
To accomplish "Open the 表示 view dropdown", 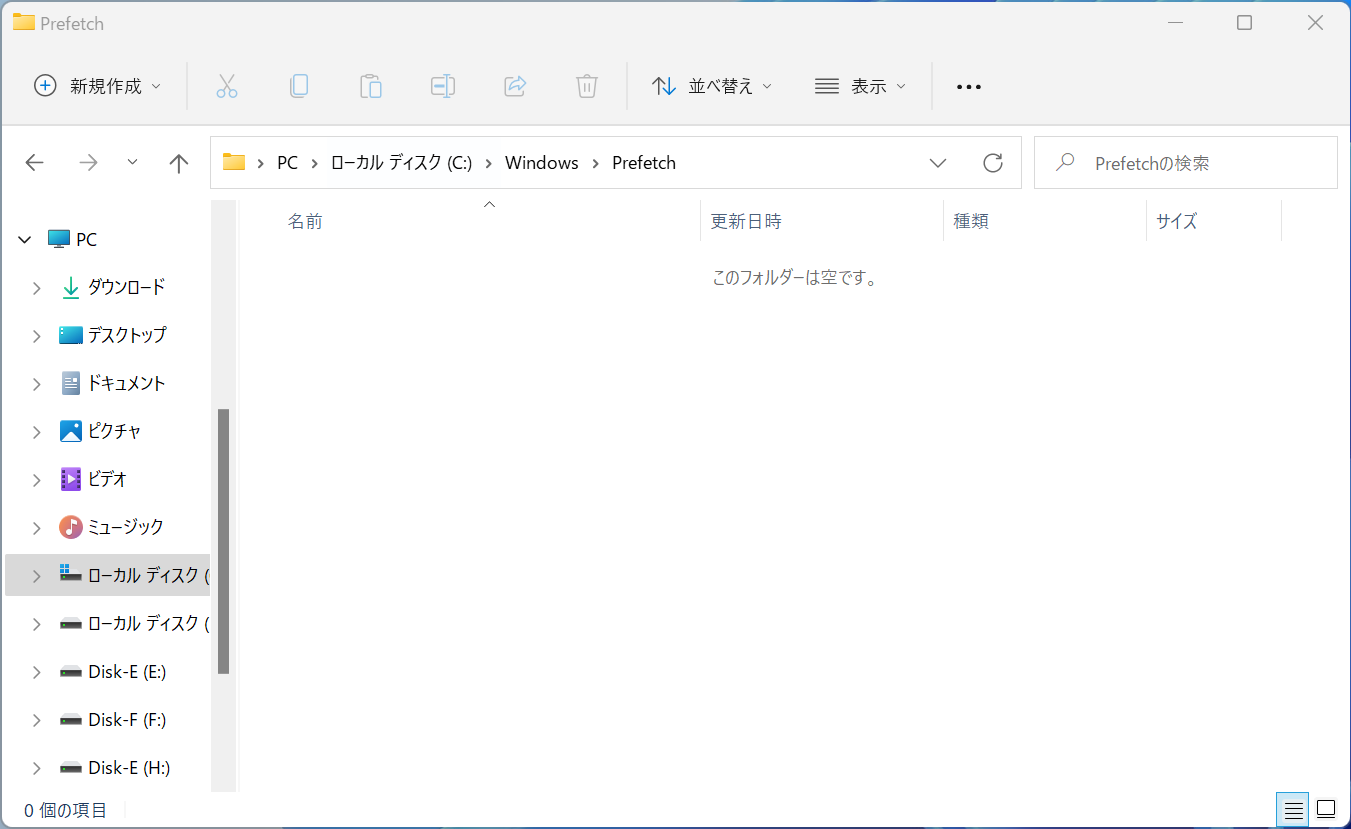I will click(860, 86).
